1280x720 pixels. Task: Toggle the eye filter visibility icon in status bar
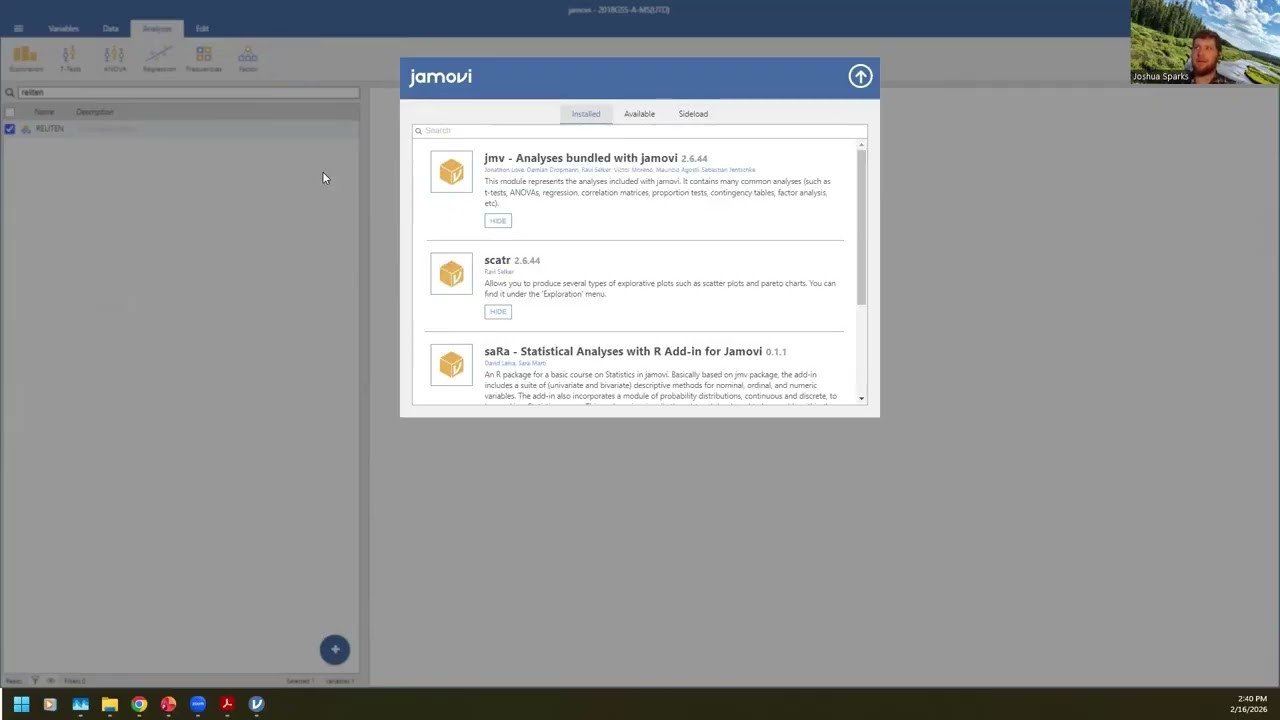click(x=50, y=681)
